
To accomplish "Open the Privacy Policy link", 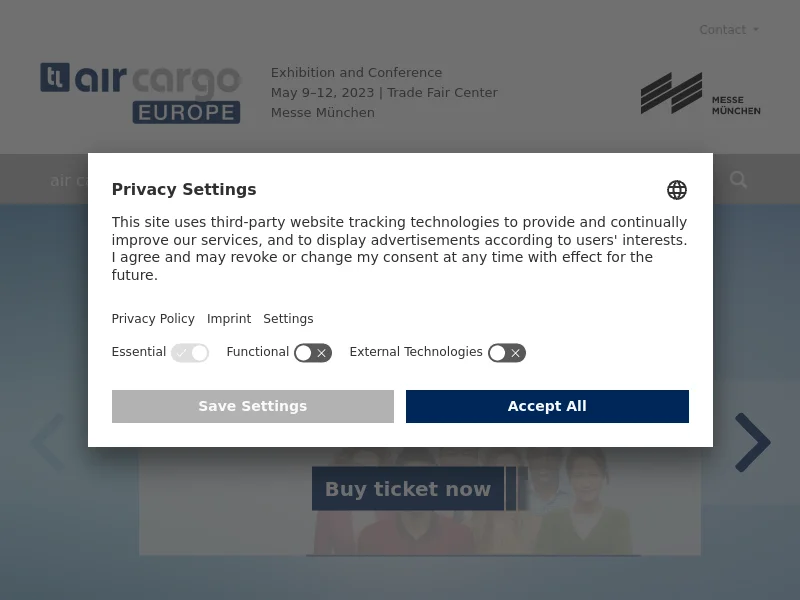I will tap(153, 319).
